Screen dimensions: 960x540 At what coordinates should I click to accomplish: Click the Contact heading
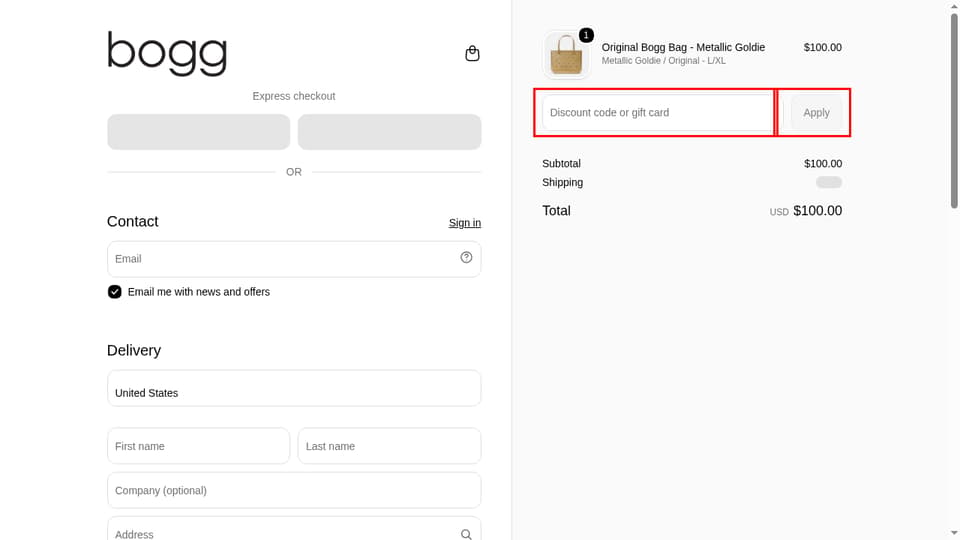133,222
